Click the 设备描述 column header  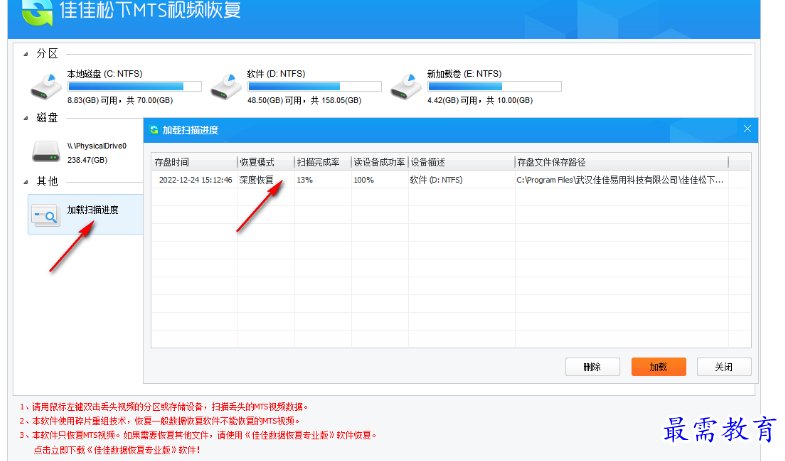pos(462,162)
